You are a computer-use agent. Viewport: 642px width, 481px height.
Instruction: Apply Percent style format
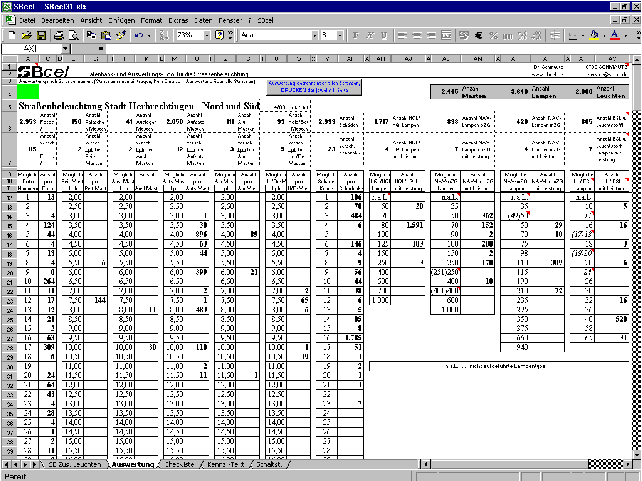[493, 36]
